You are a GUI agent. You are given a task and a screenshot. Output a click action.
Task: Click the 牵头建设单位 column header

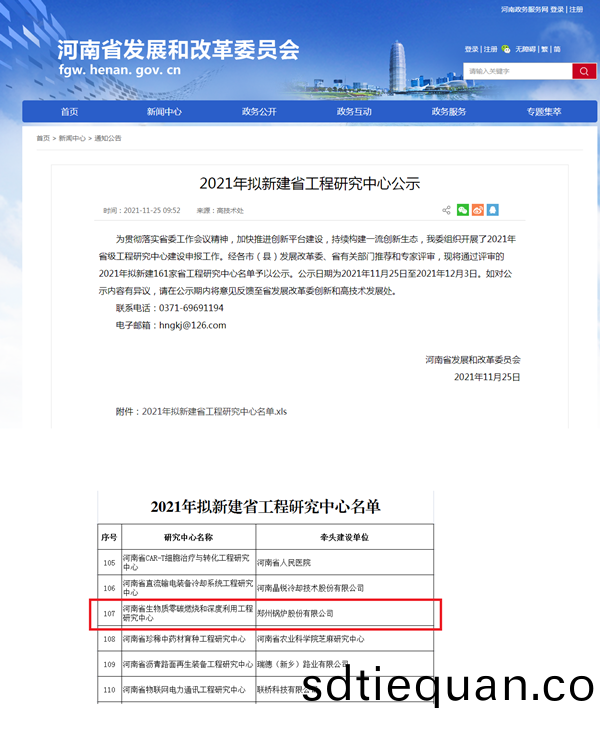point(344,537)
